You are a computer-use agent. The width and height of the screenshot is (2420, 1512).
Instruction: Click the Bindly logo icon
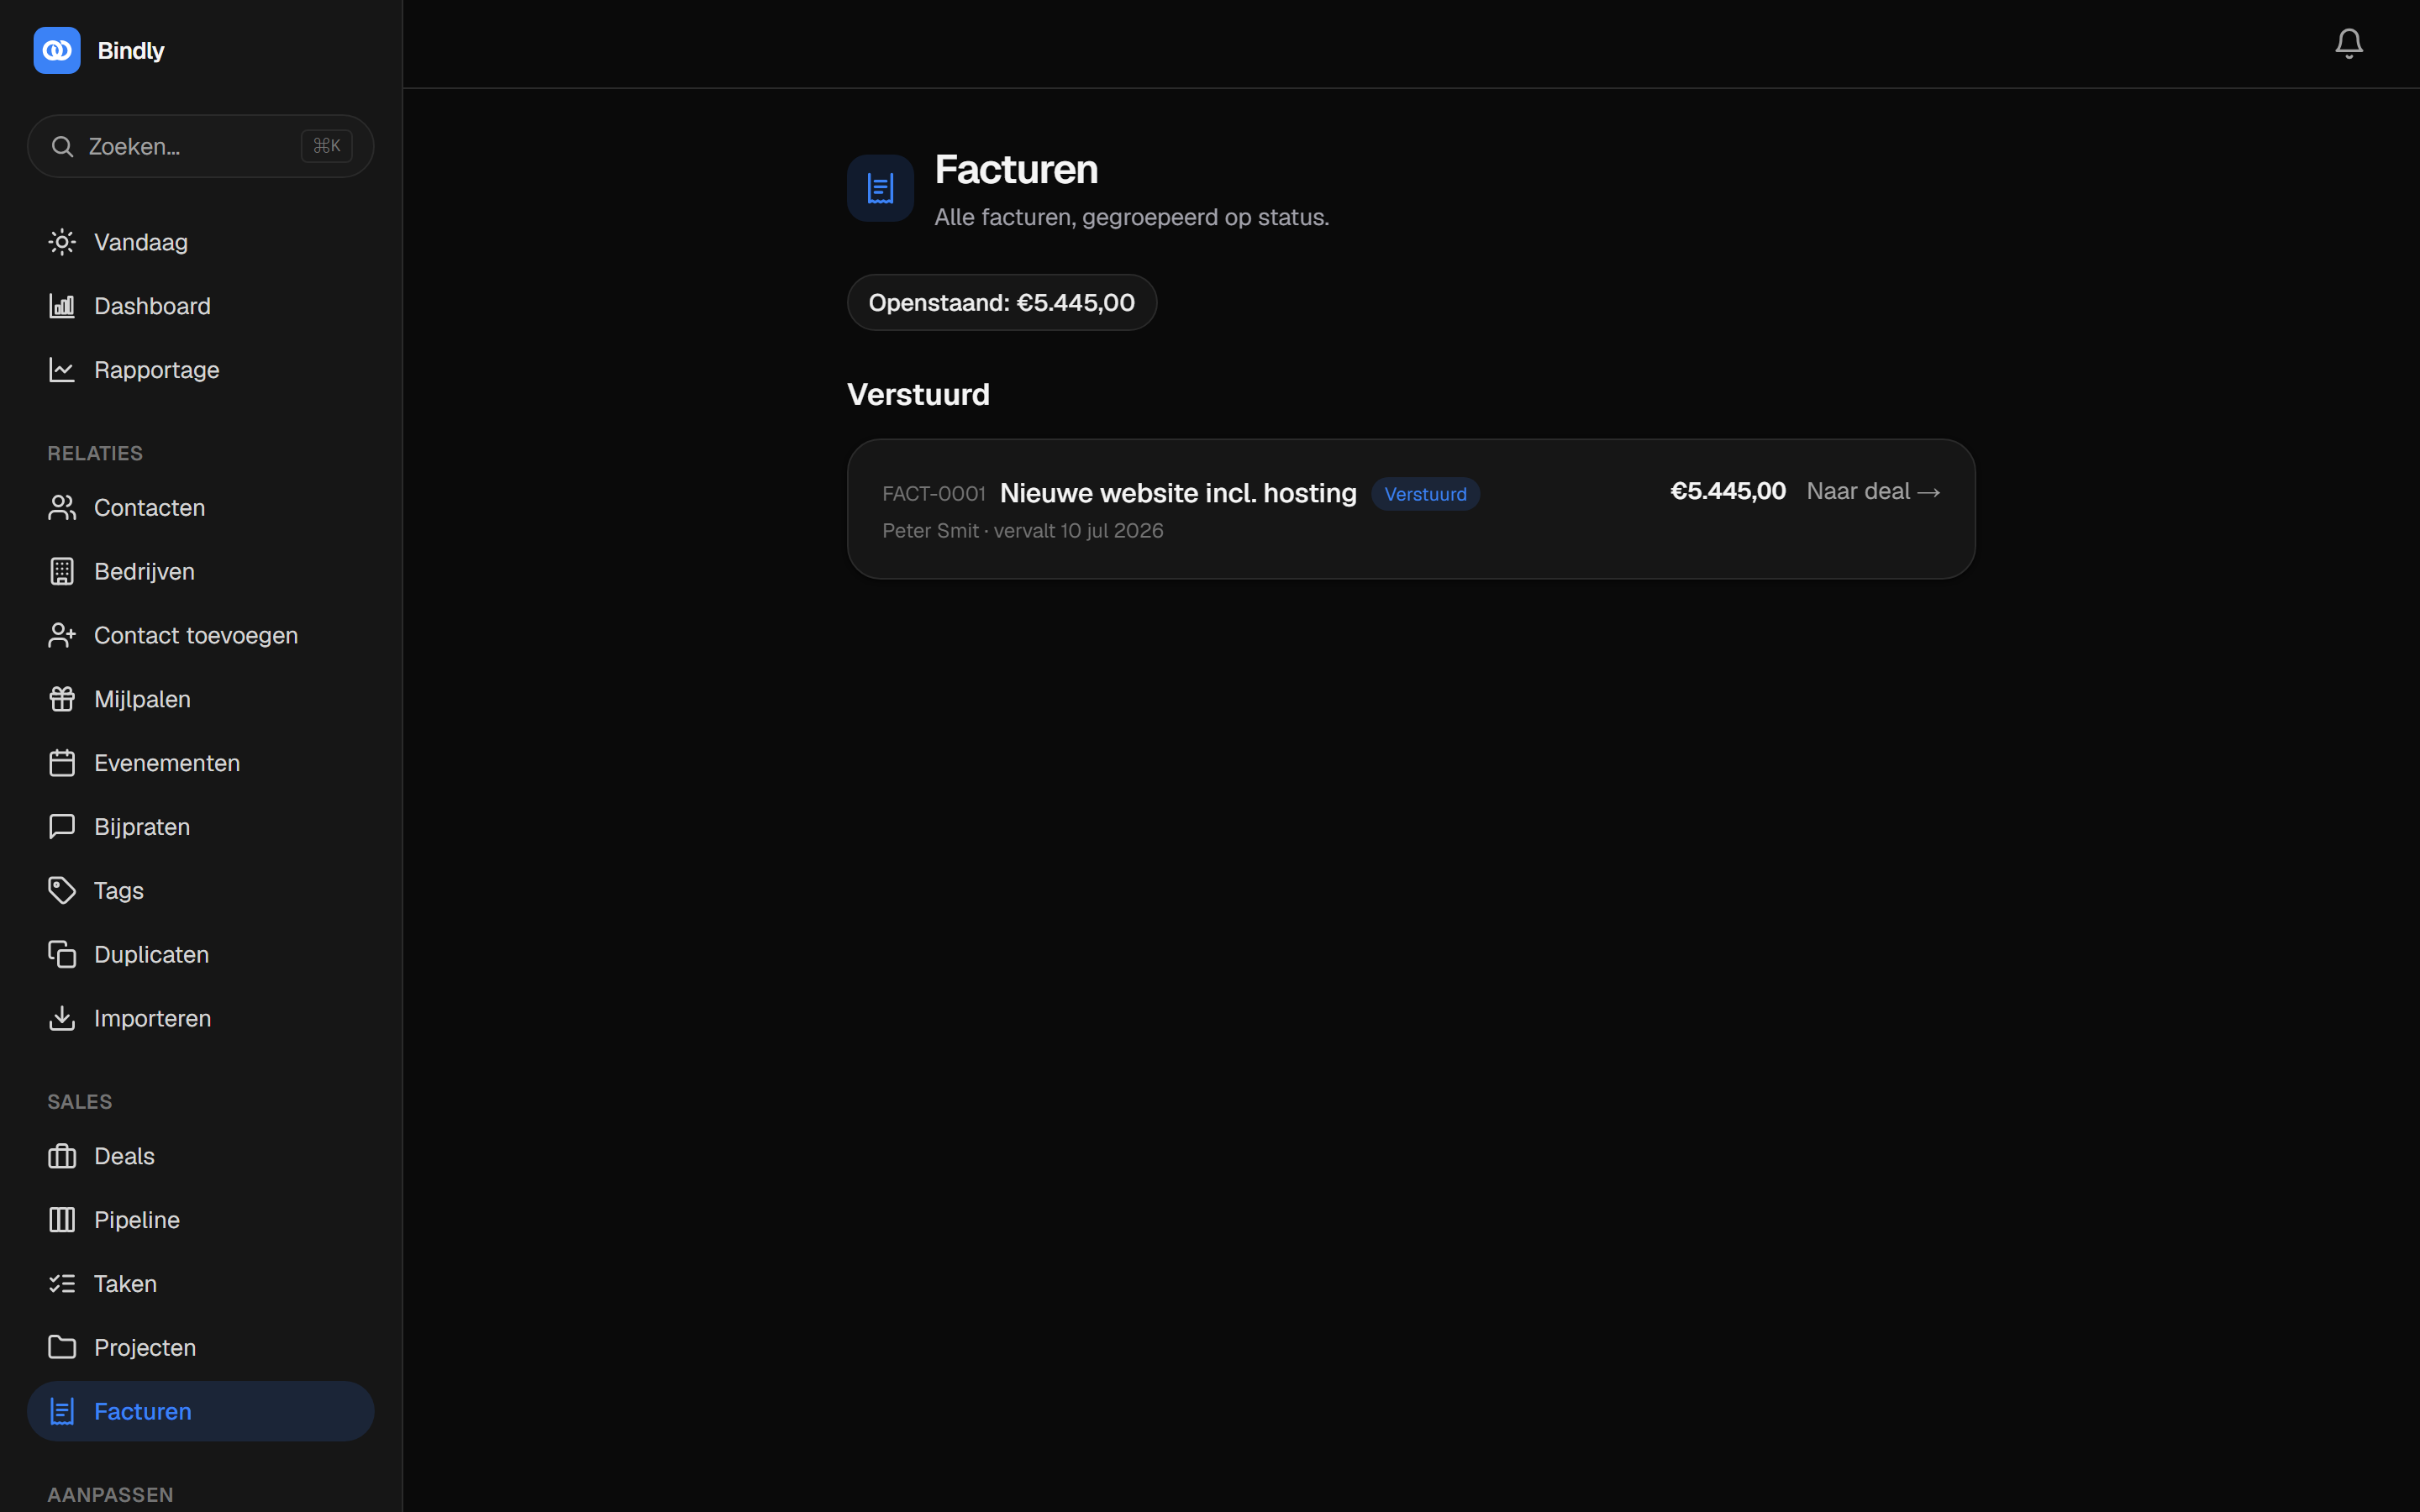tap(57, 50)
